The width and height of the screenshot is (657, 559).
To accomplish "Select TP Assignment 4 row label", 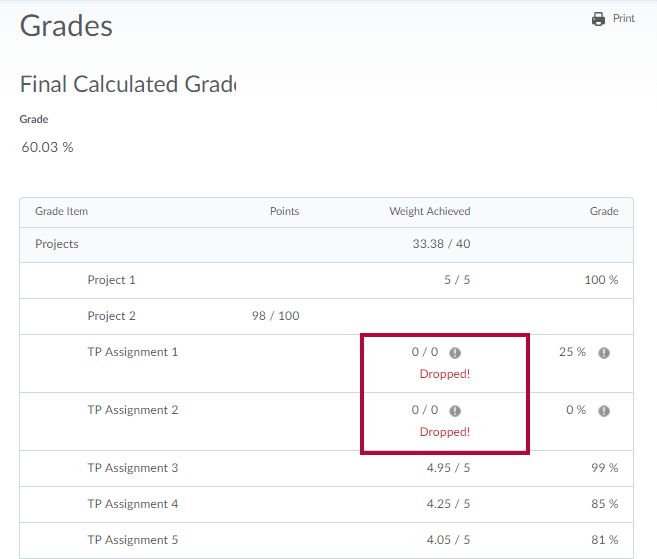I will pos(132,504).
